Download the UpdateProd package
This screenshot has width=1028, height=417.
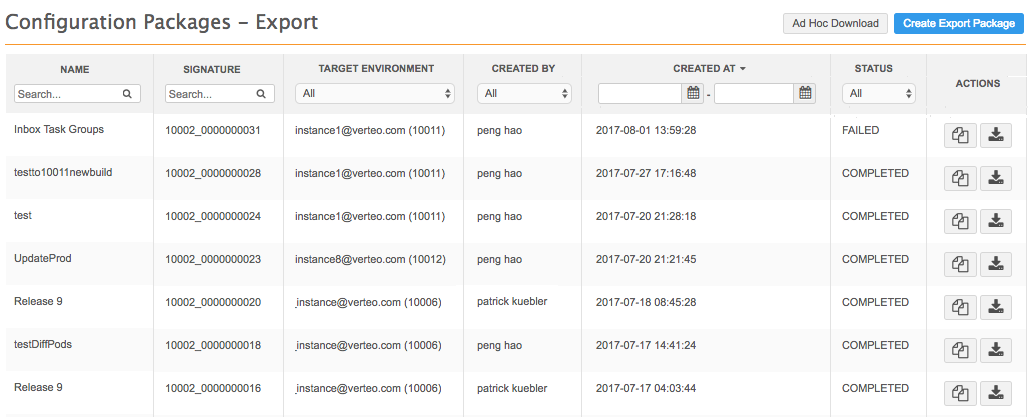point(994,264)
